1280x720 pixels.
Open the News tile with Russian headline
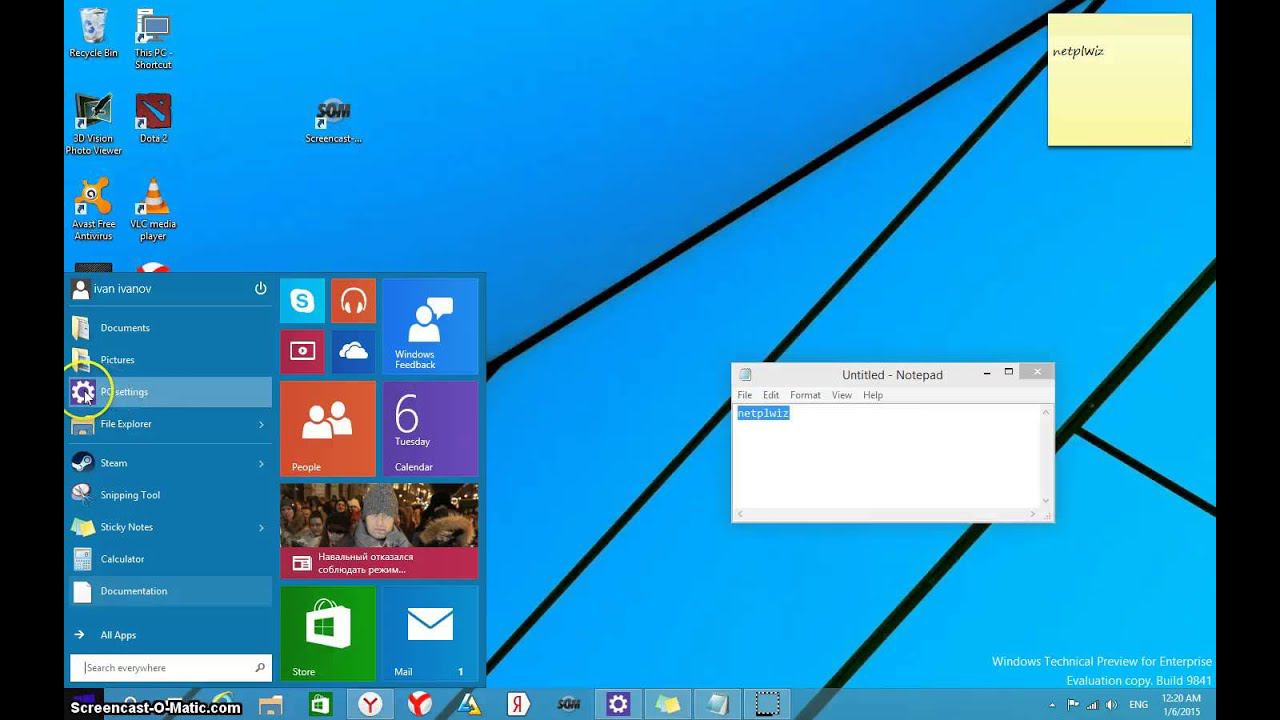pyautogui.click(x=379, y=531)
